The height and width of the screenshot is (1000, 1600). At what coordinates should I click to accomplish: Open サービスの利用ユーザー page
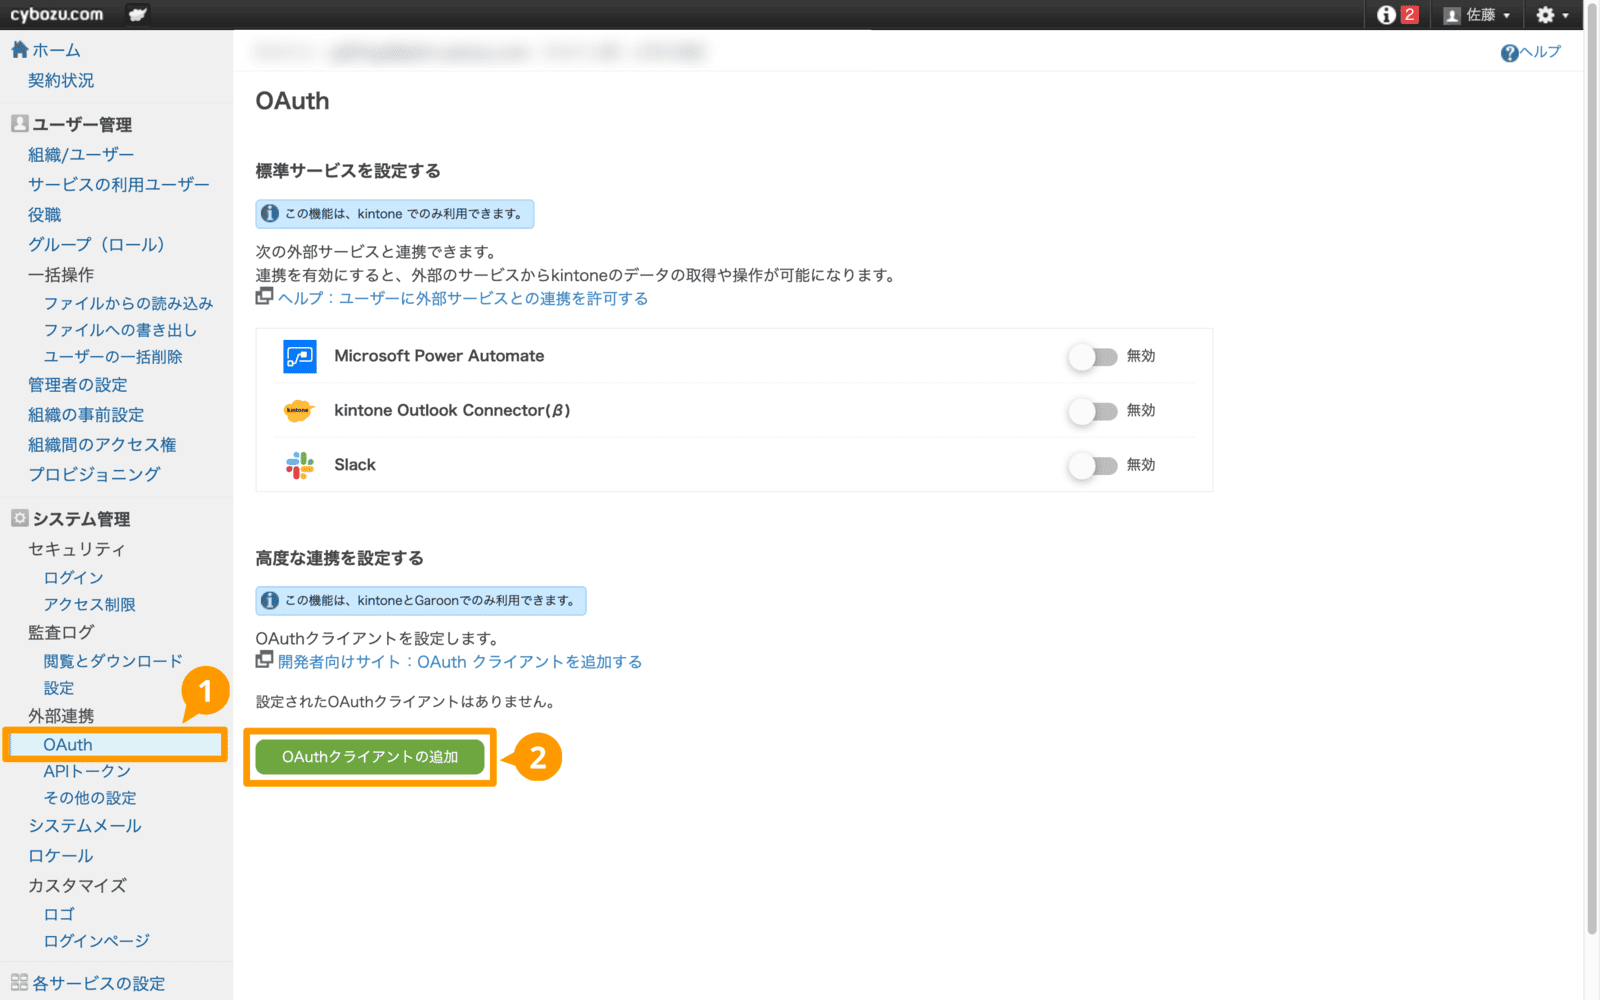point(119,184)
